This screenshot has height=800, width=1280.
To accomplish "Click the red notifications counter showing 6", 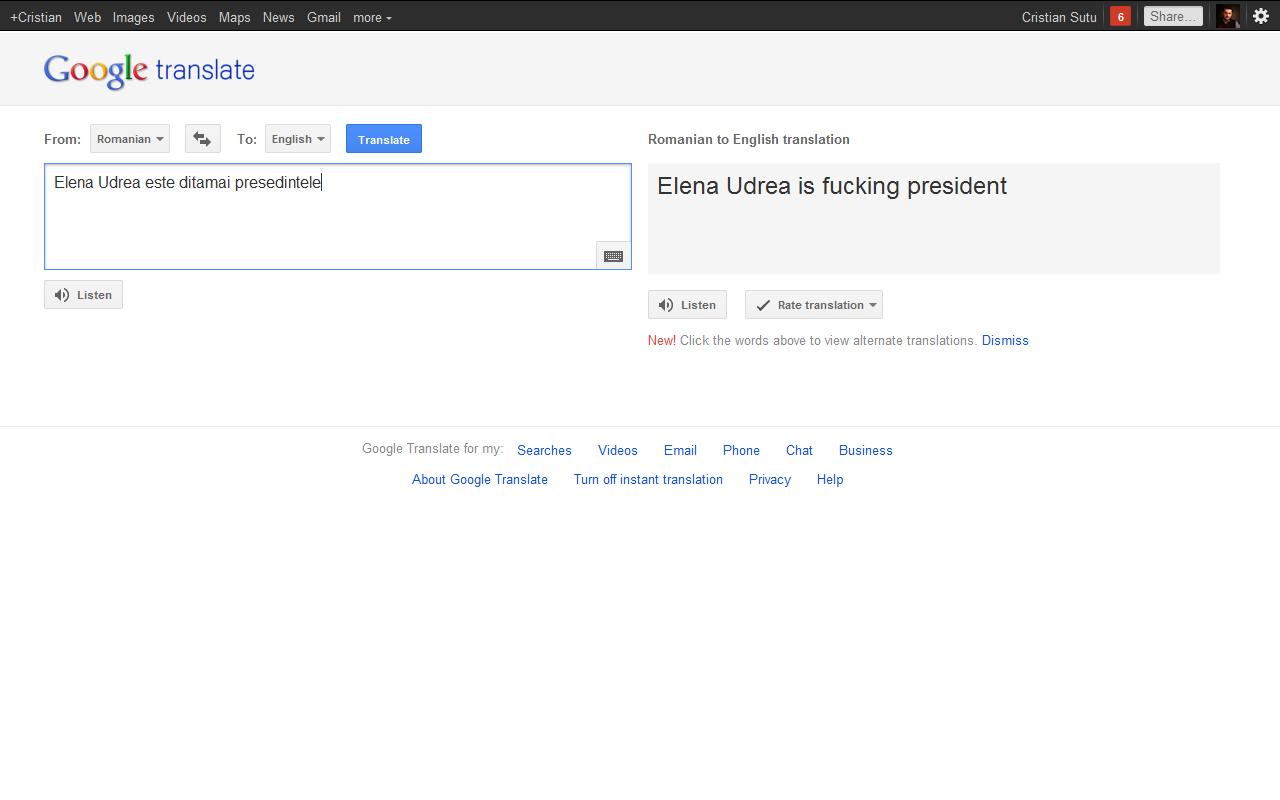I will point(1120,16).
